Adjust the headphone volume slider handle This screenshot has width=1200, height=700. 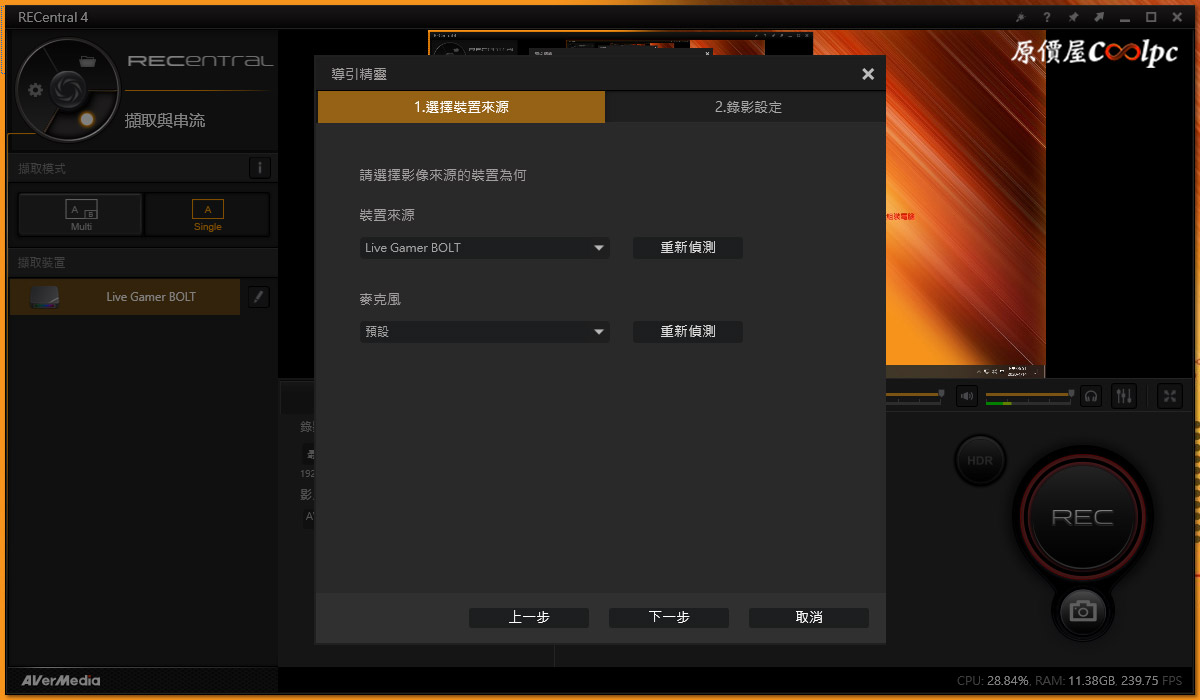(x=1071, y=393)
